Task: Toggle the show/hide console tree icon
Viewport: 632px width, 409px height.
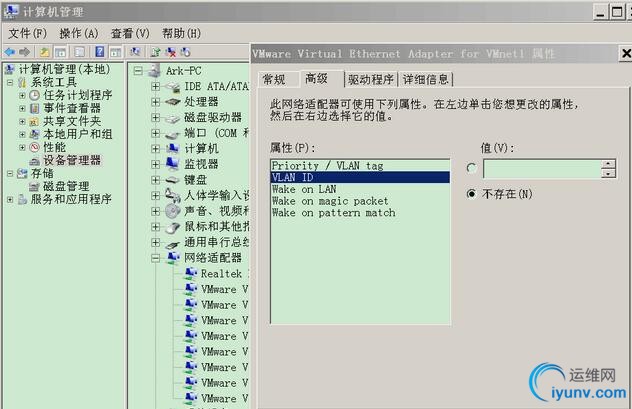Action: click(60, 52)
